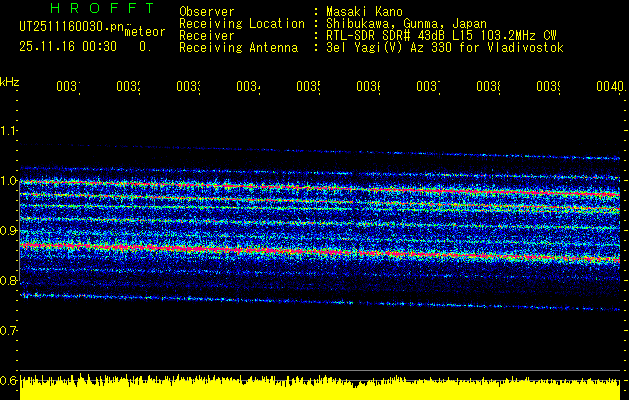Select the 25.11.16 00:30 date stamp

click(x=68, y=47)
